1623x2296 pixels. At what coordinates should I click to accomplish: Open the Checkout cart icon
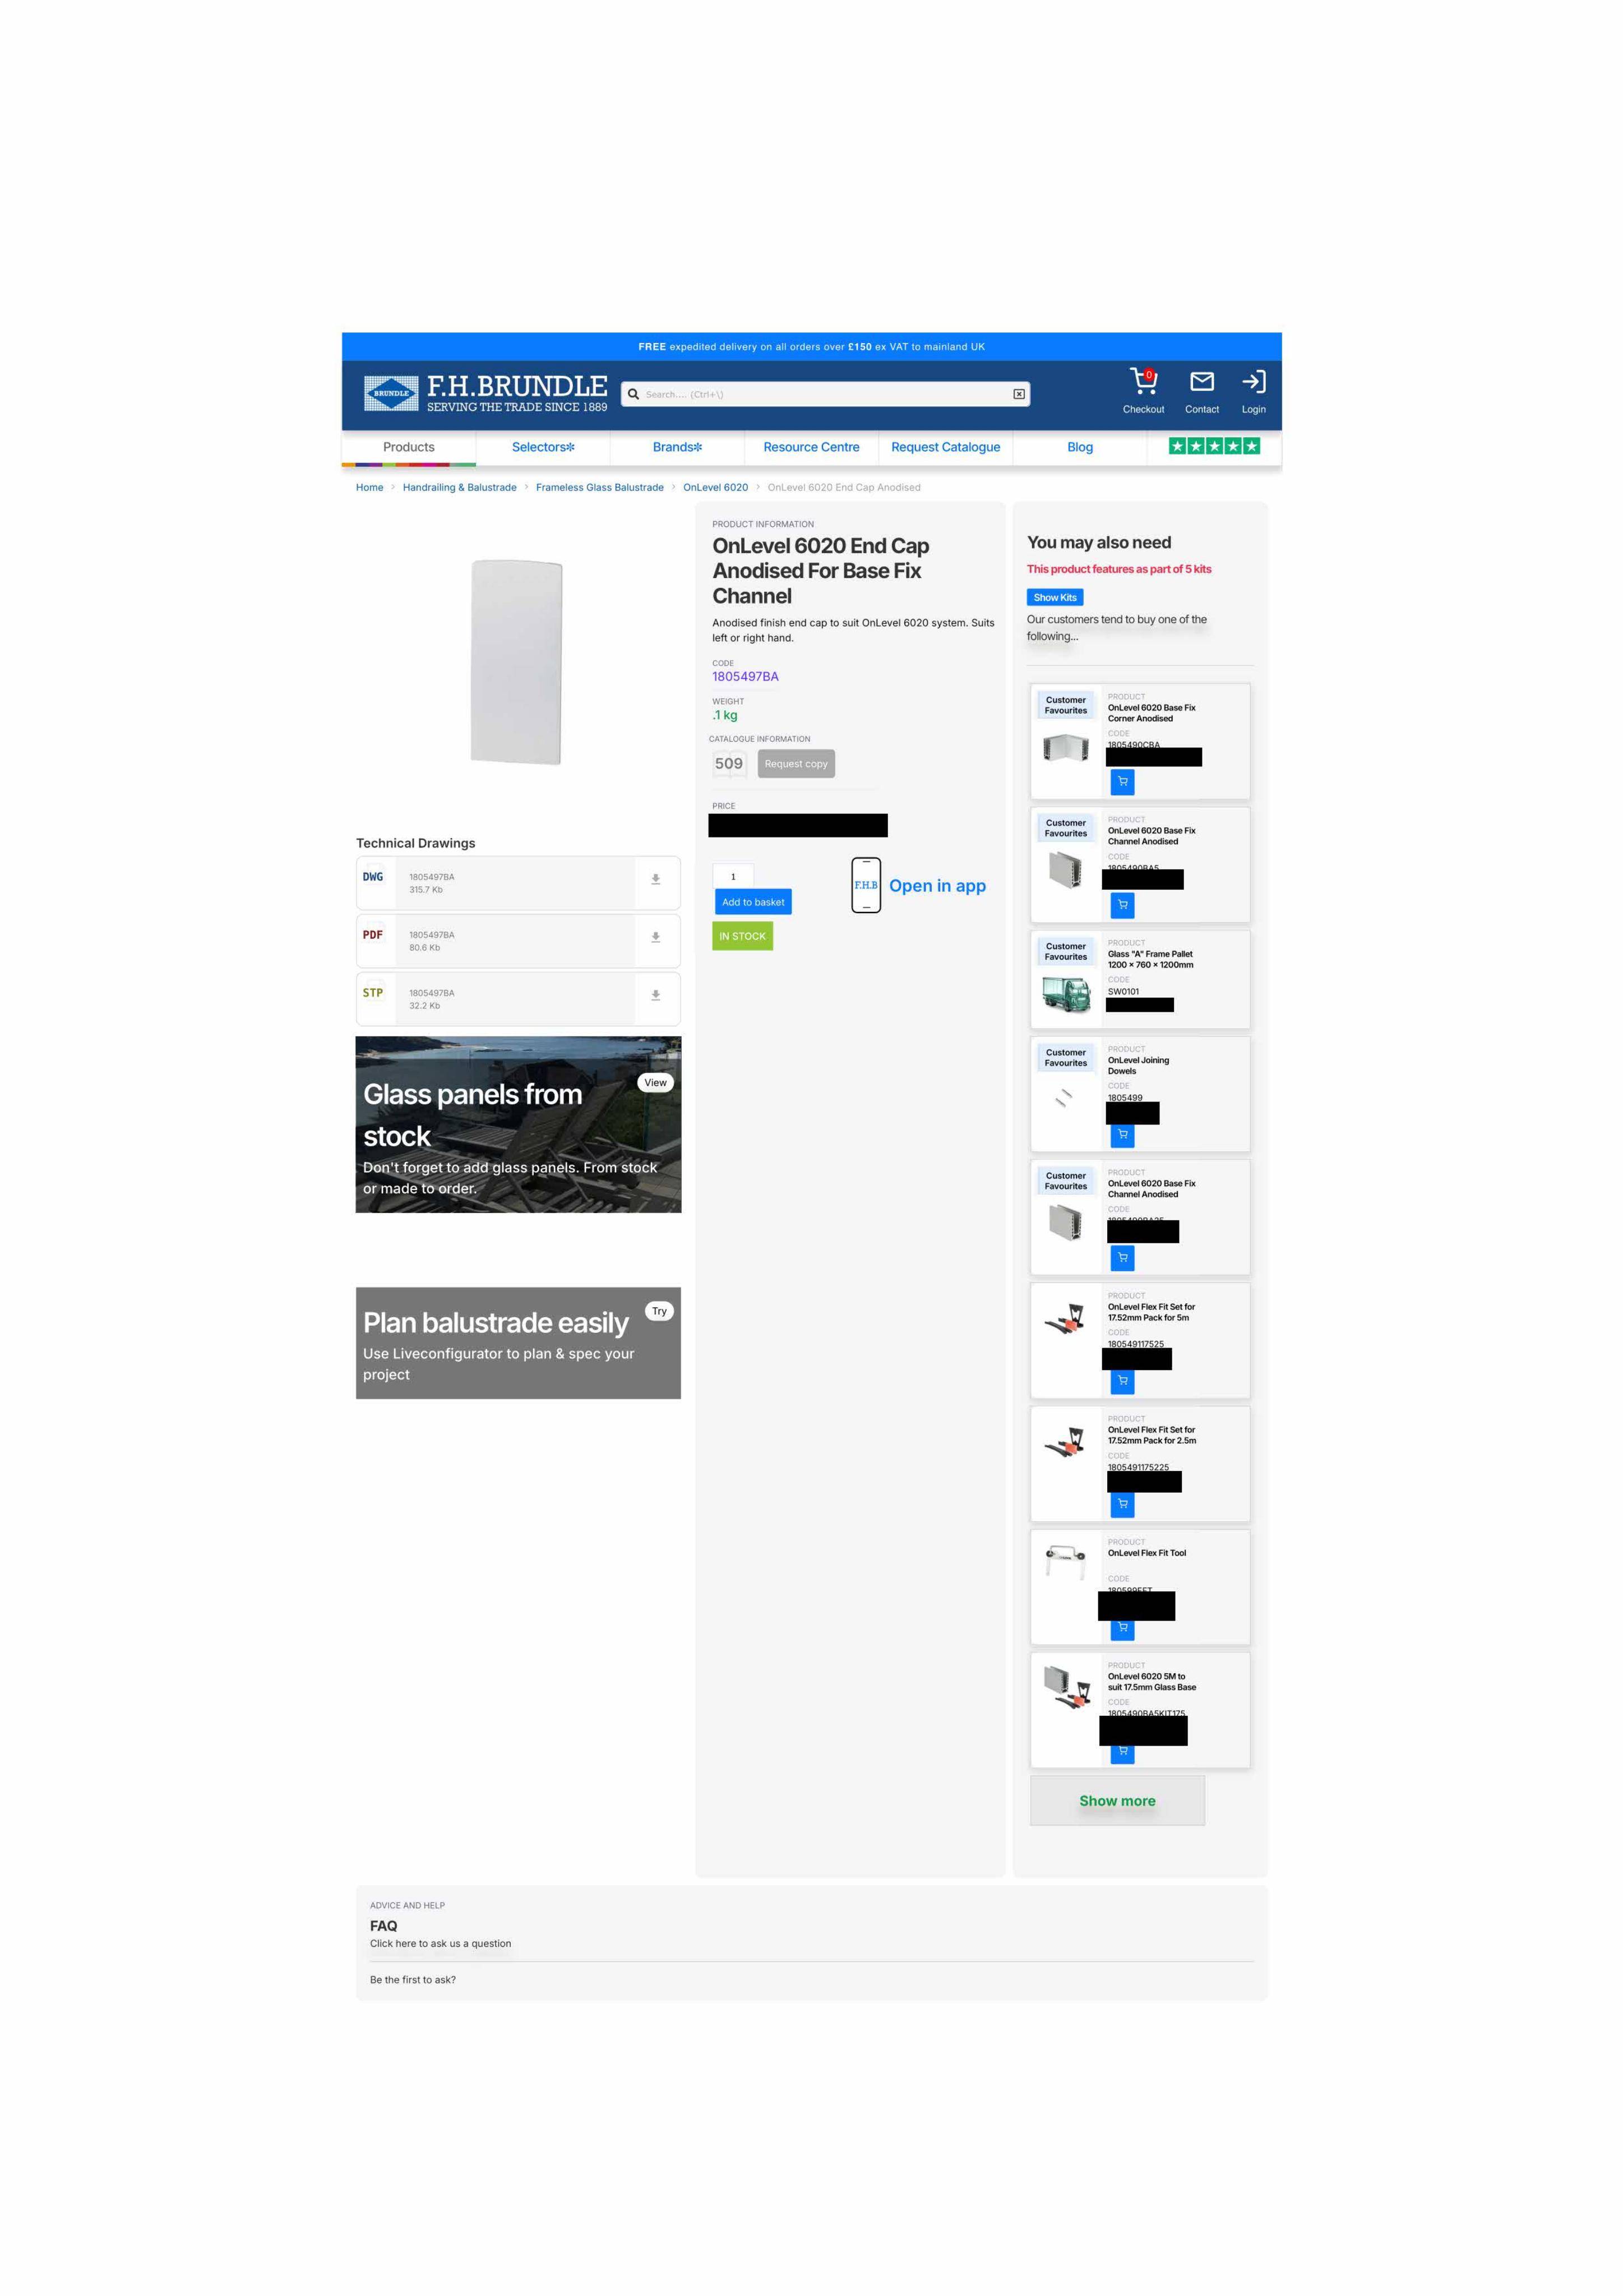(x=1143, y=381)
